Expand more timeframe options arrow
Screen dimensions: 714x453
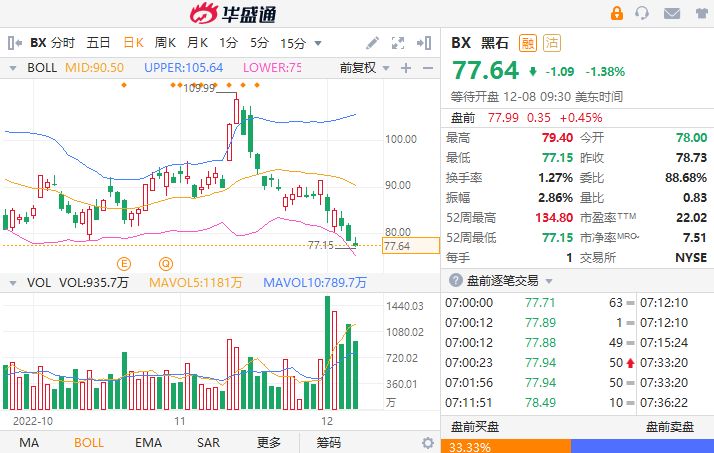[318, 43]
